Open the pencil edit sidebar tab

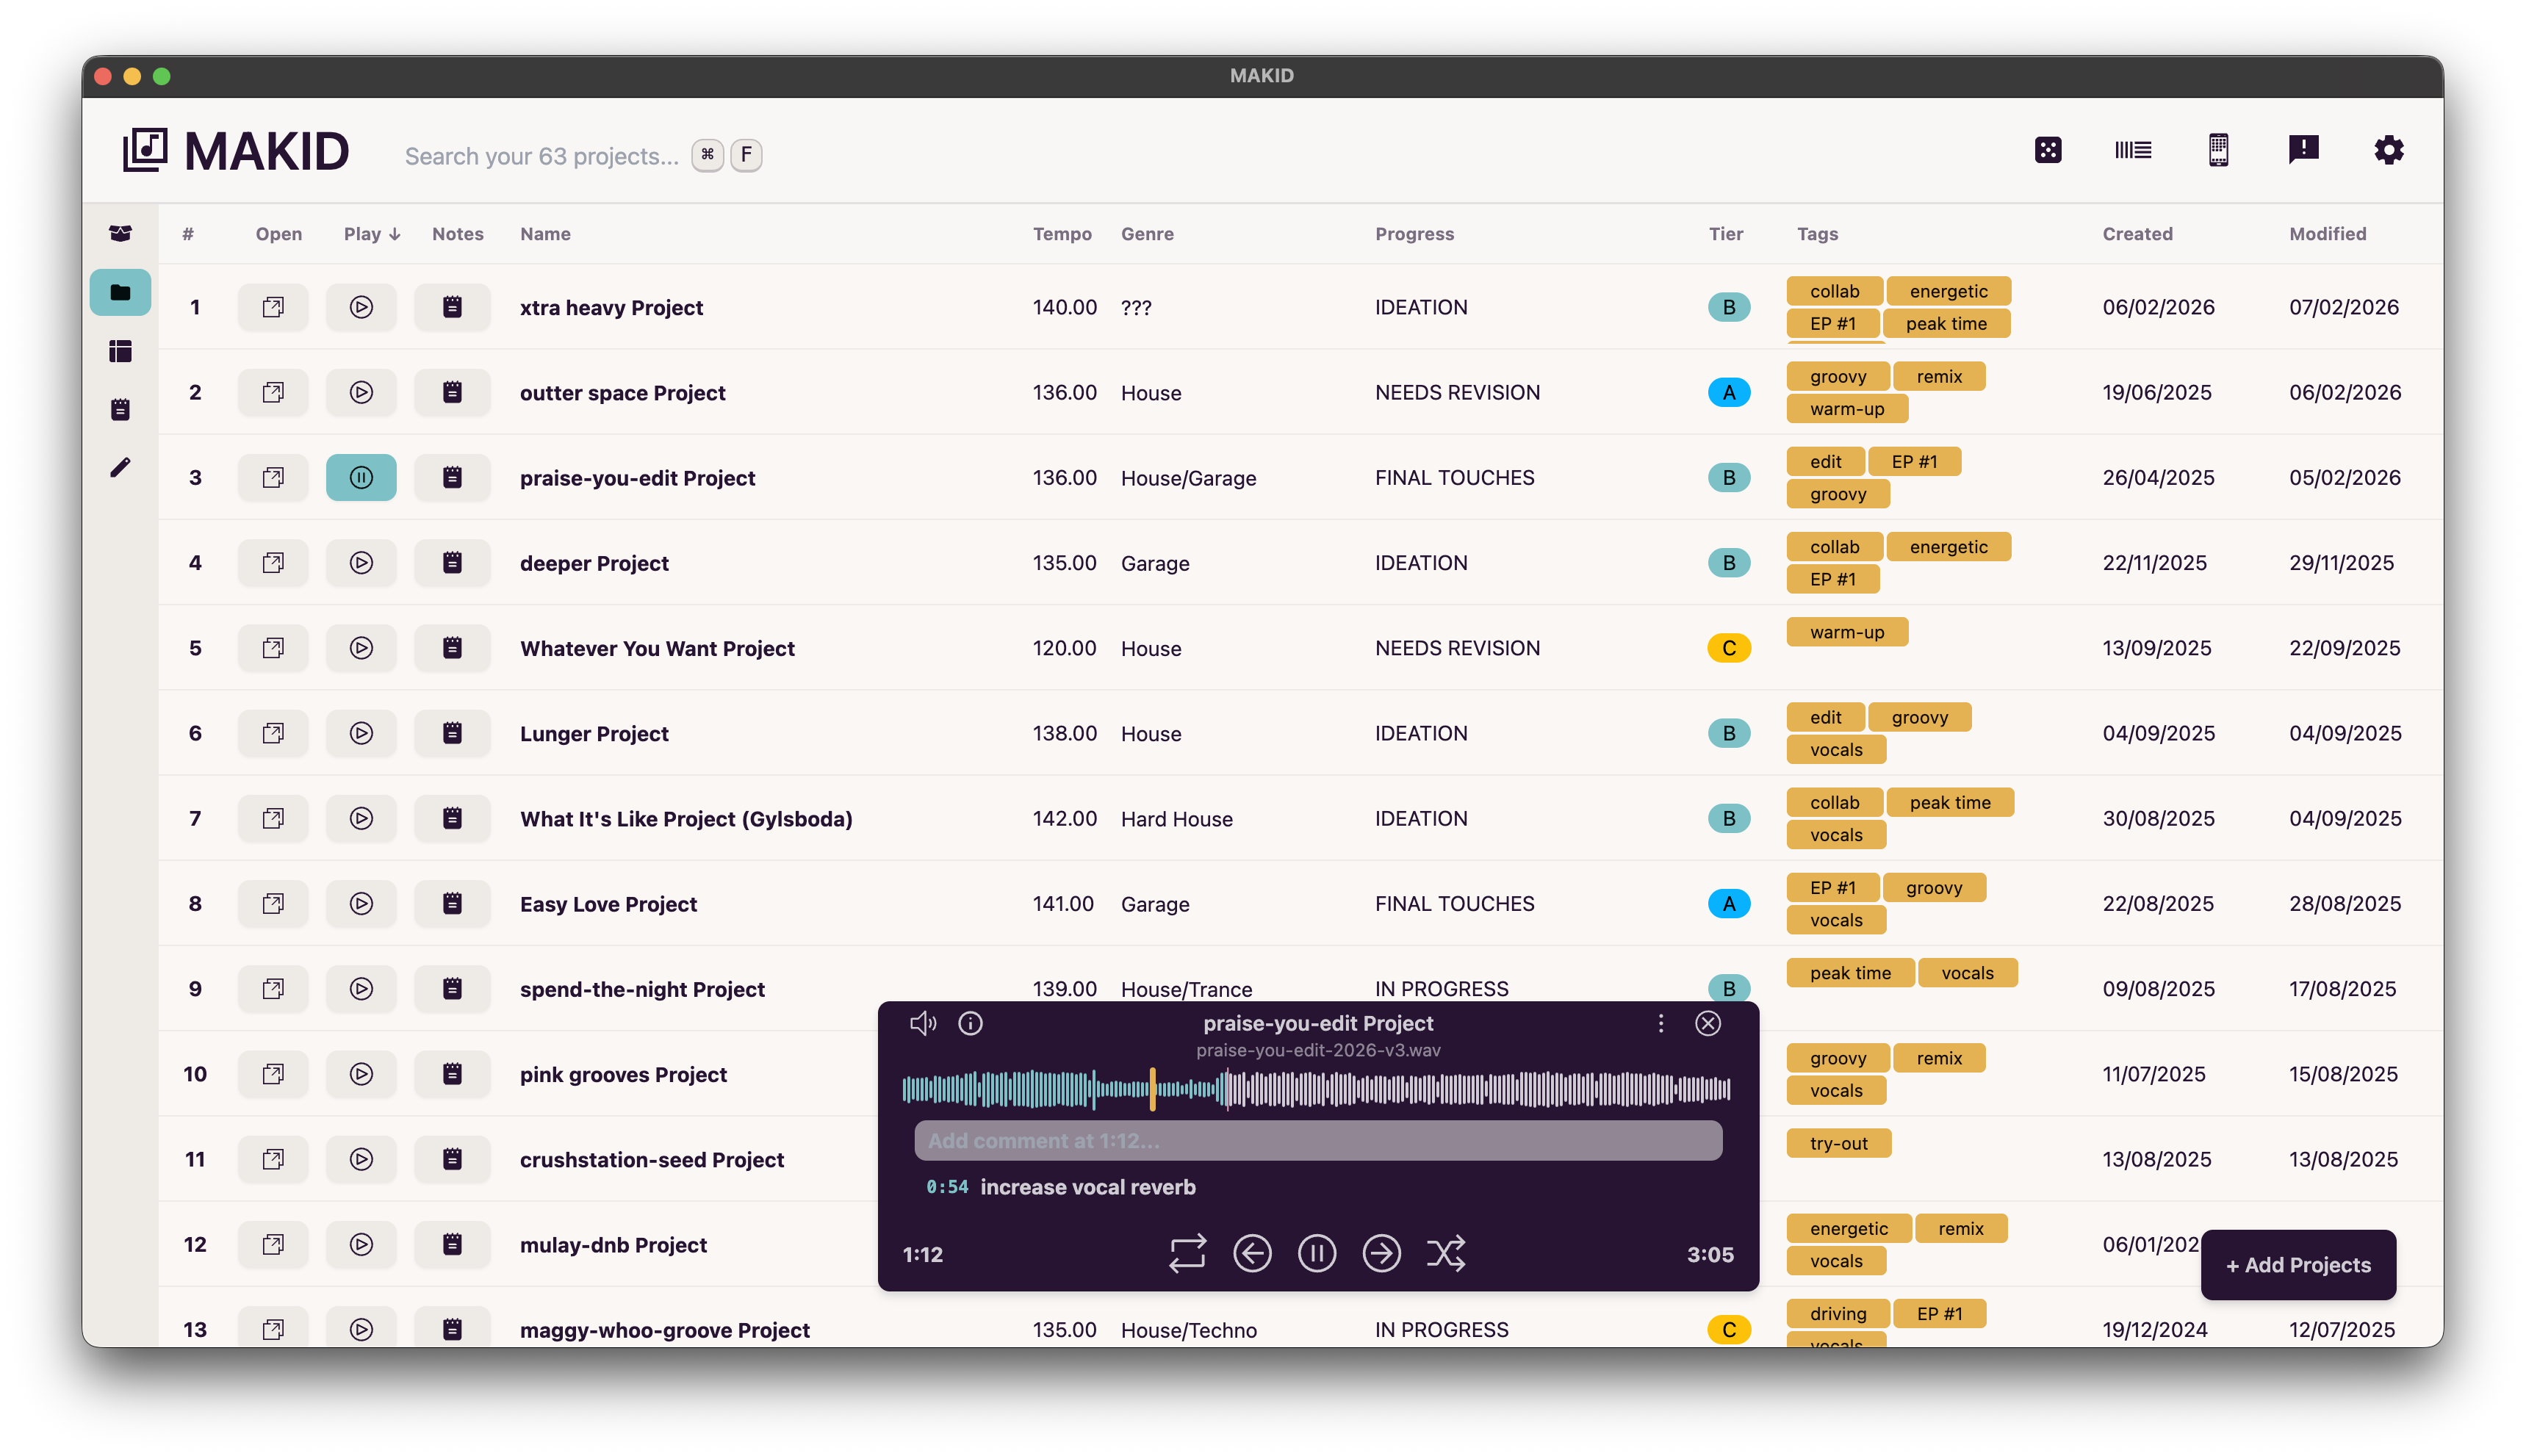coord(120,467)
